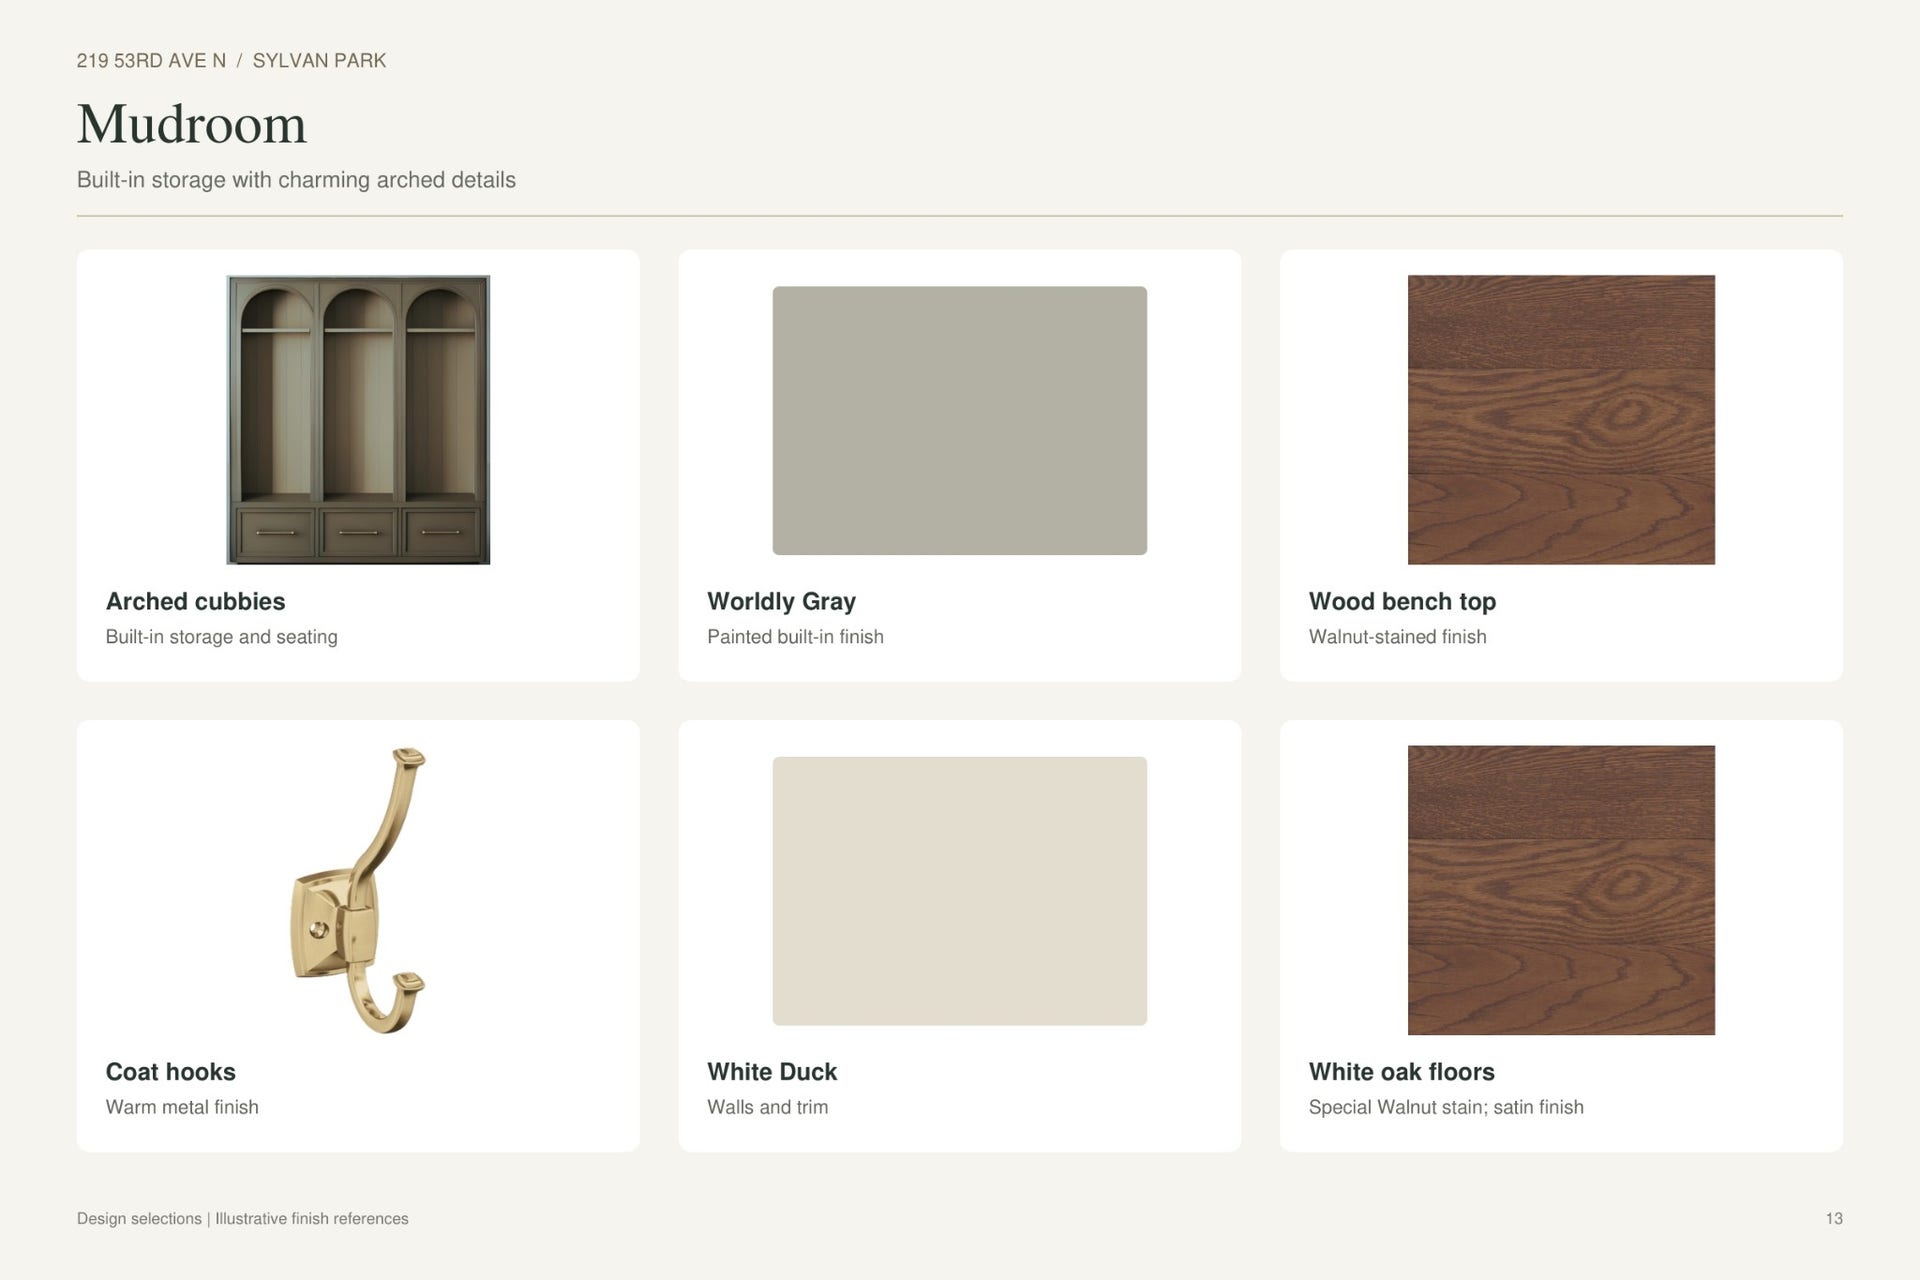Select the White Duck paint swatch
Image resolution: width=1920 pixels, height=1280 pixels.
[x=959, y=890]
